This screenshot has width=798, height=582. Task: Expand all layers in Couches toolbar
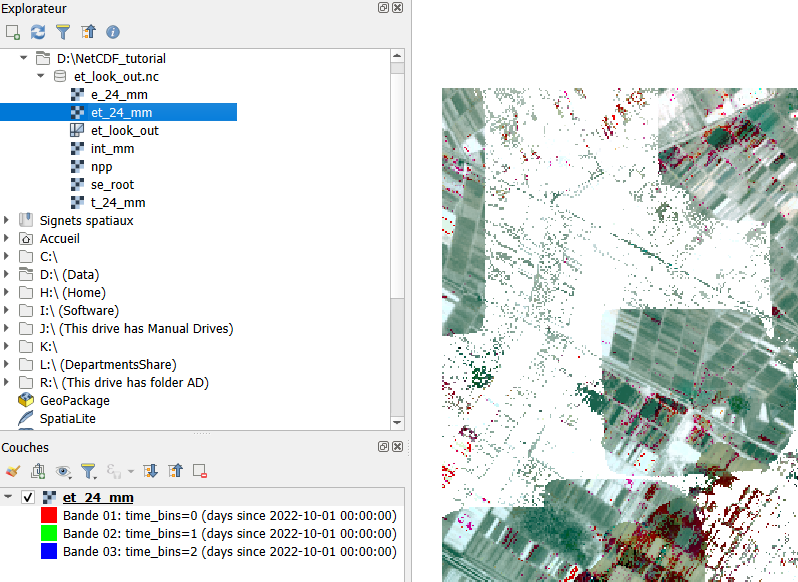[x=151, y=471]
